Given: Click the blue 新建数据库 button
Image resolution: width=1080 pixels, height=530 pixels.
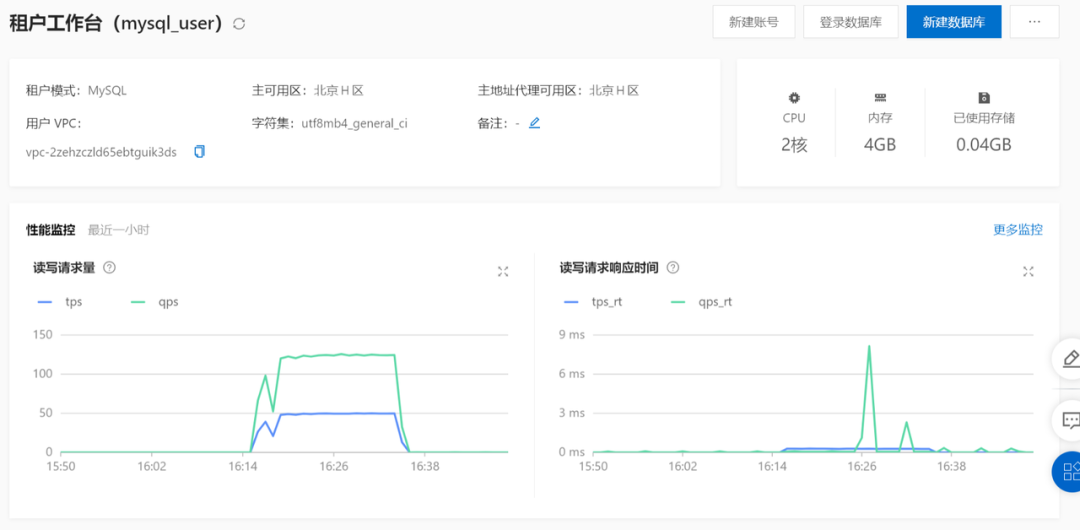Looking at the screenshot, I should [953, 21].
